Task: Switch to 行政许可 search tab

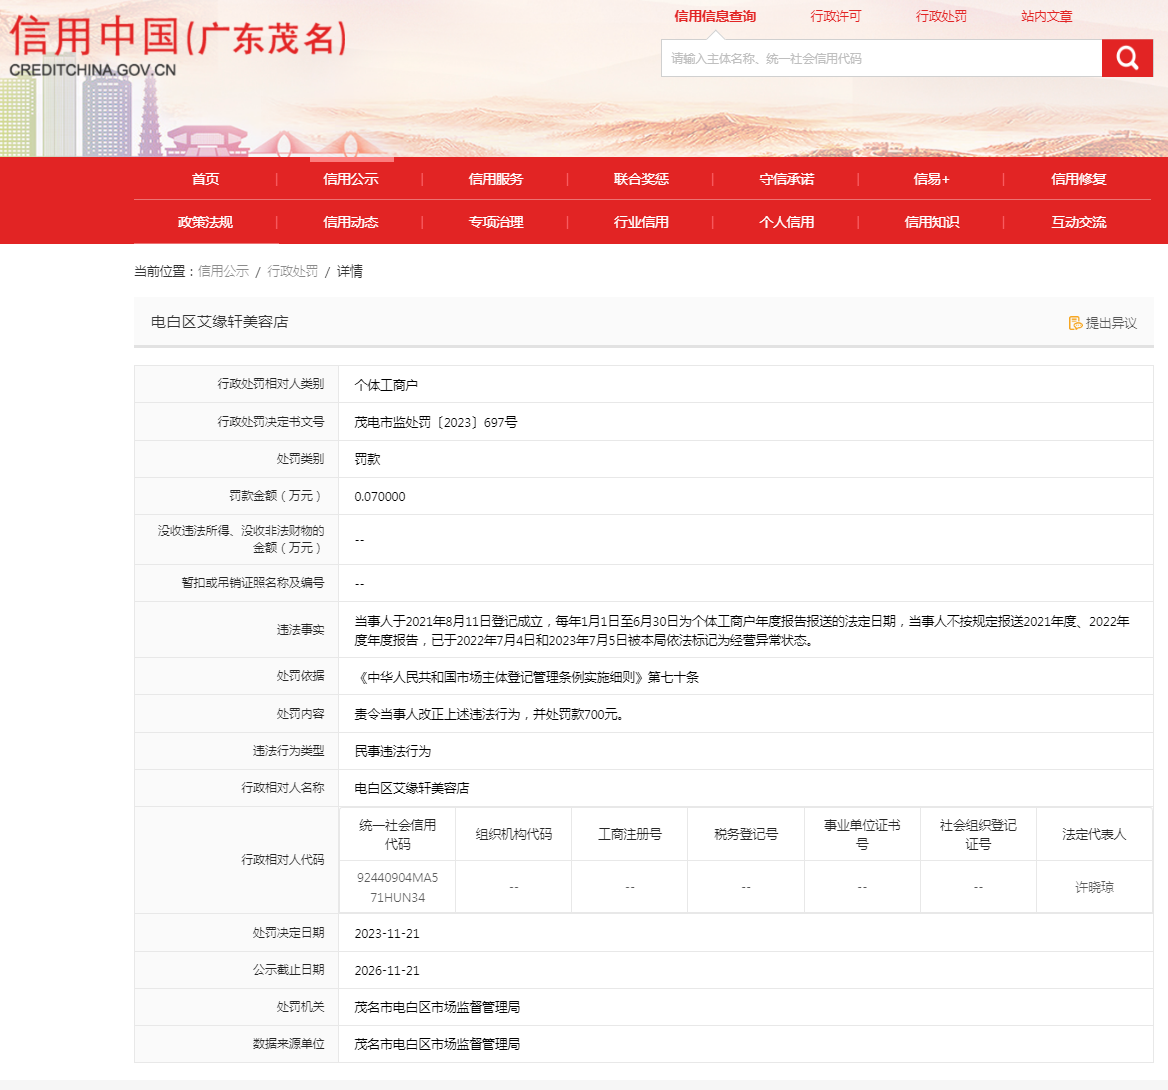Action: click(835, 16)
